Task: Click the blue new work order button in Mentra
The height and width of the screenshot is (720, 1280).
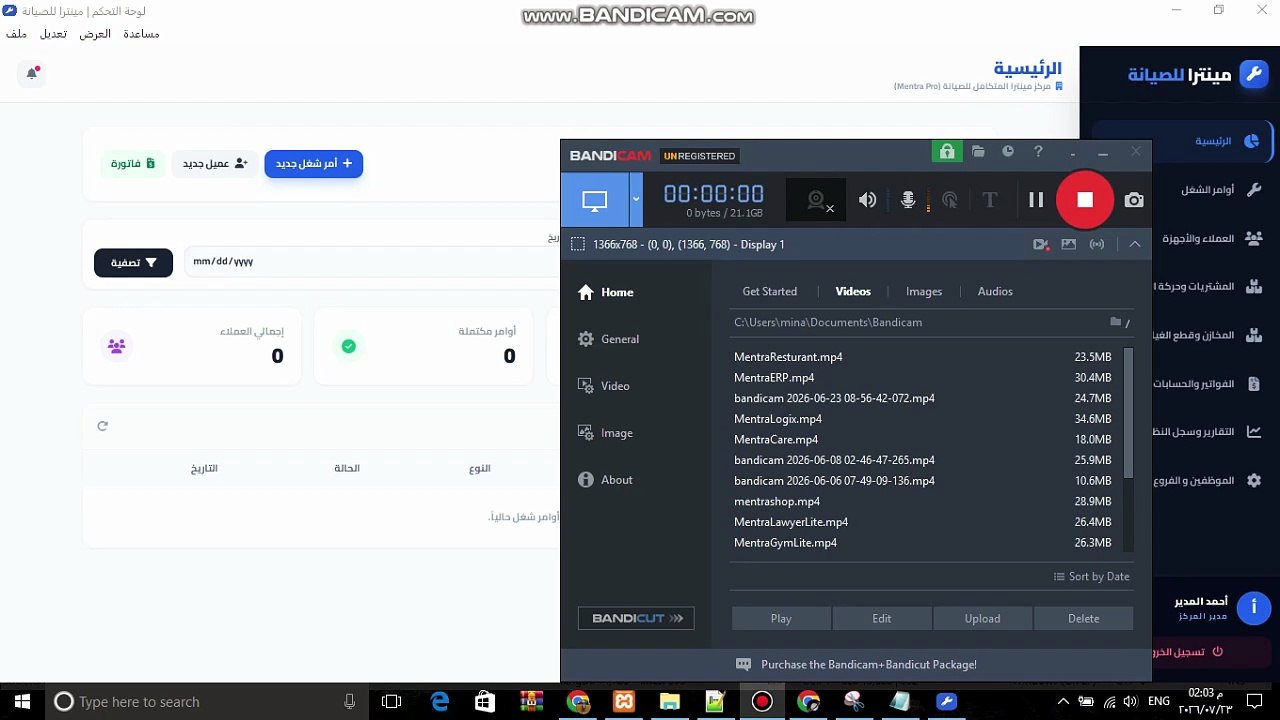Action: point(314,163)
